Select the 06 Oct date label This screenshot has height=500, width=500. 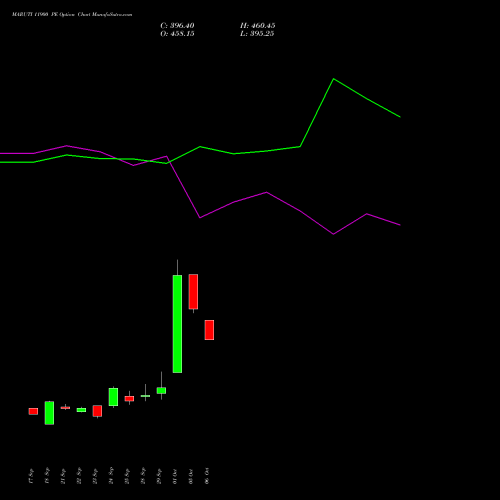tap(207, 476)
